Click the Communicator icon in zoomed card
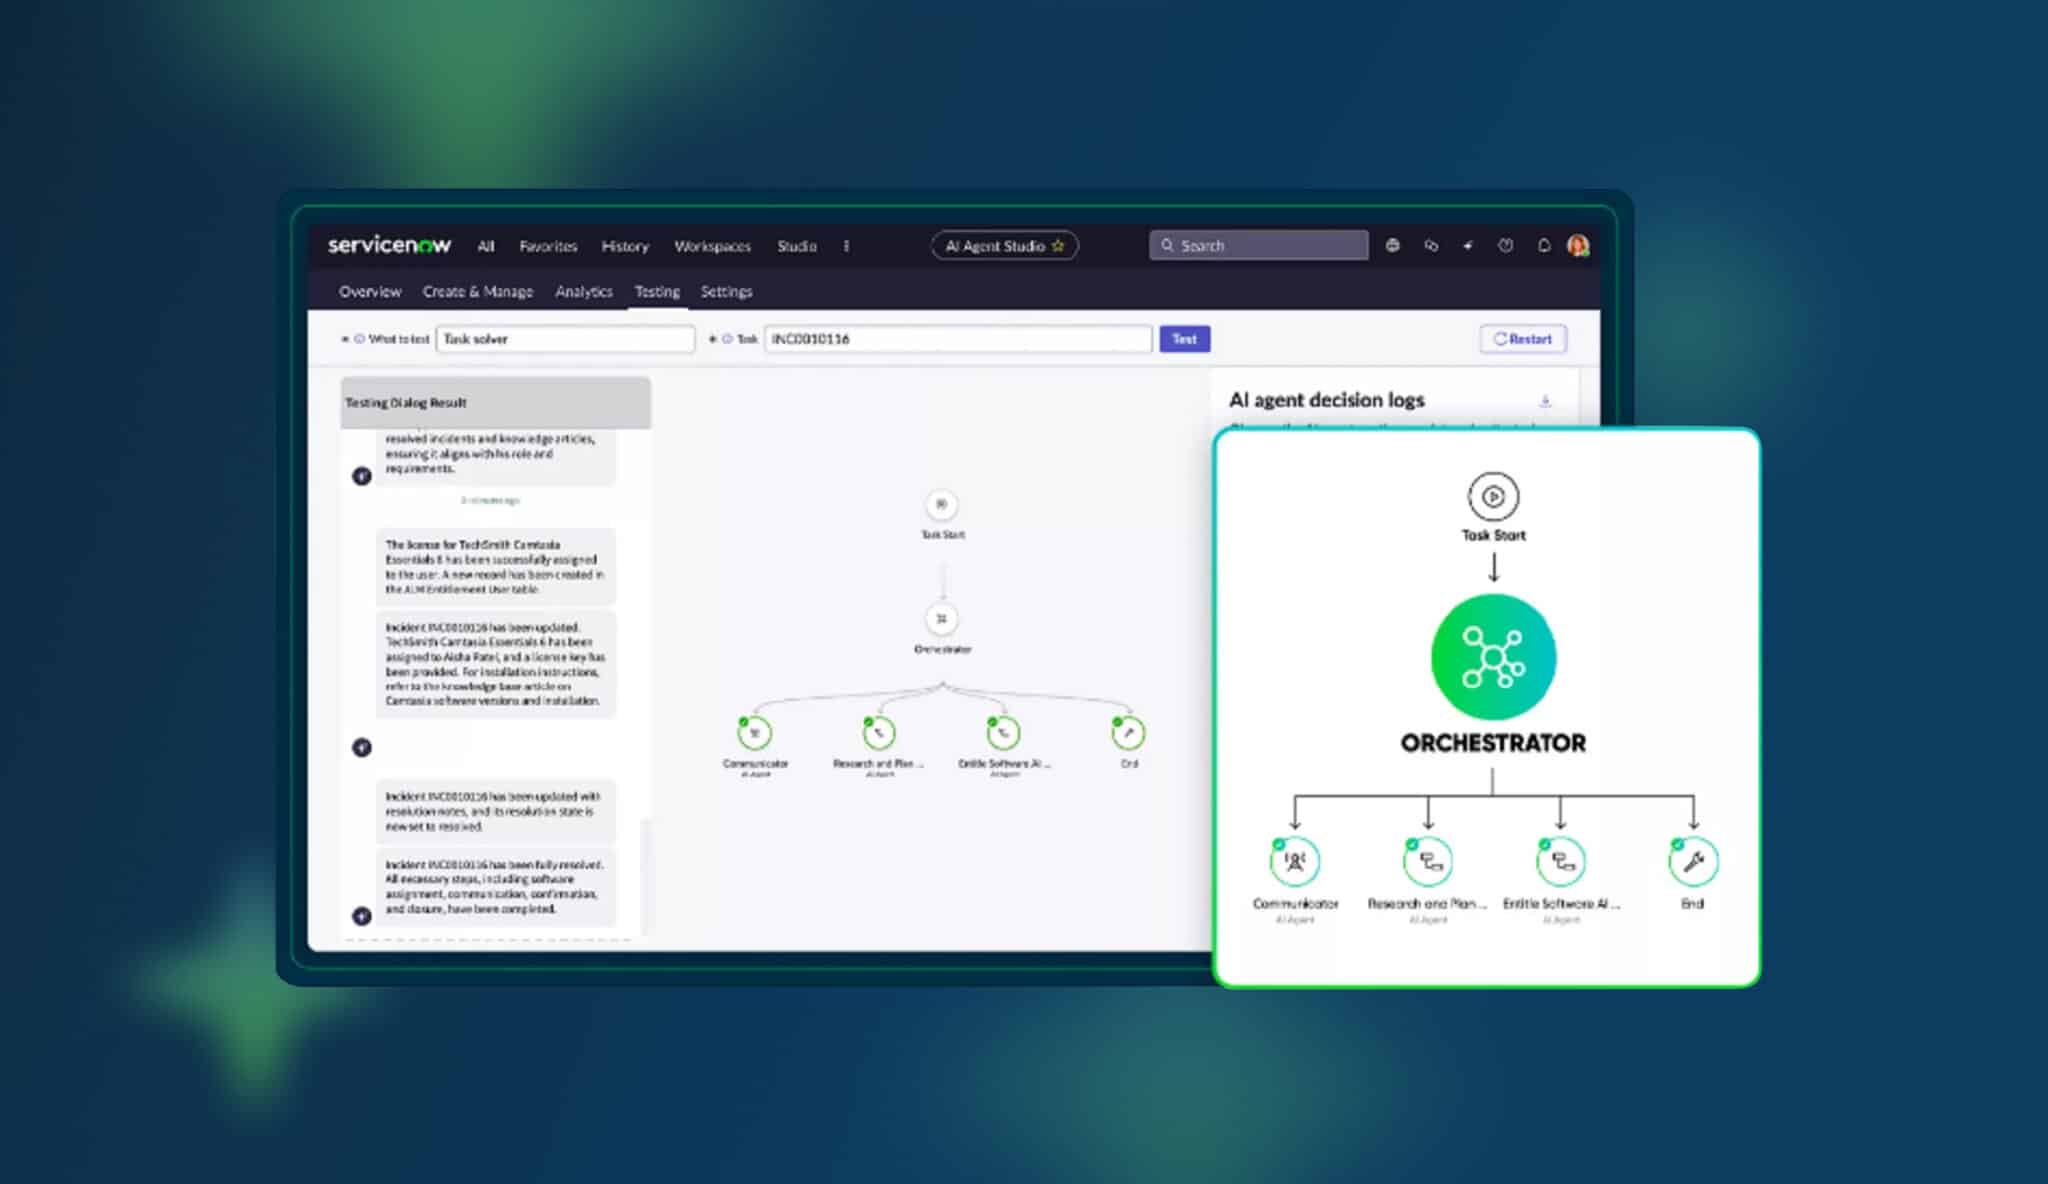Viewport: 2048px width, 1184px height. 1295,862
